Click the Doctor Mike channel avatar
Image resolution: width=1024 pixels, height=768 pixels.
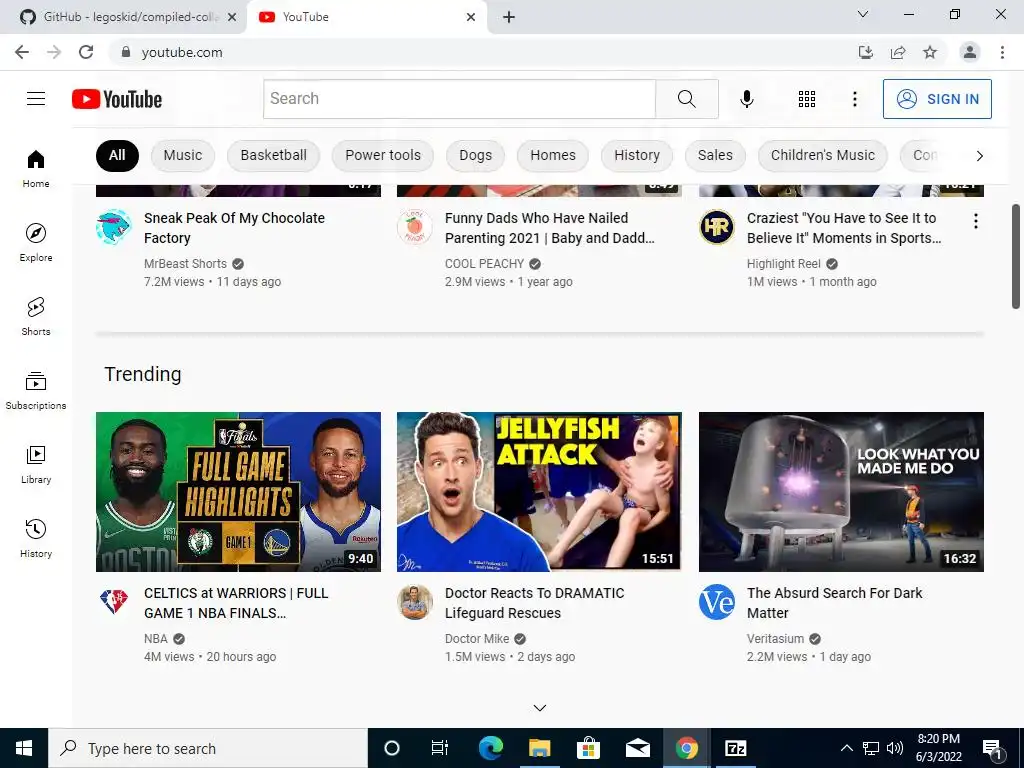(415, 601)
